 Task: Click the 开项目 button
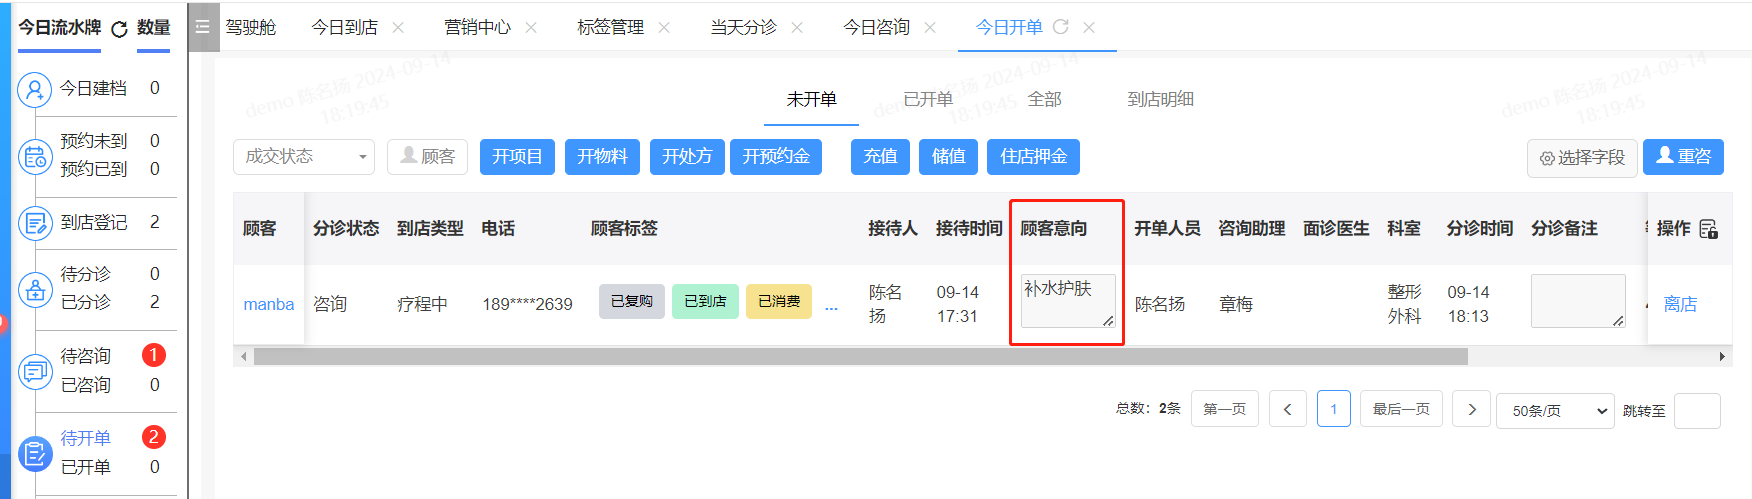(517, 157)
